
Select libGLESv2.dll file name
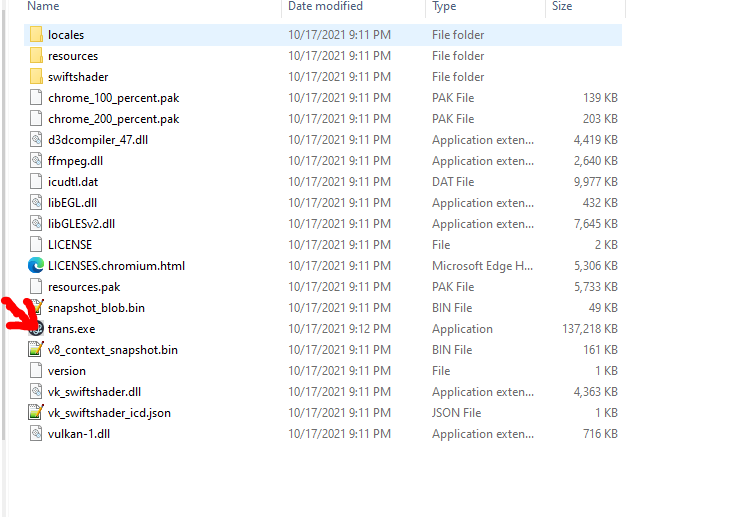coord(81,224)
